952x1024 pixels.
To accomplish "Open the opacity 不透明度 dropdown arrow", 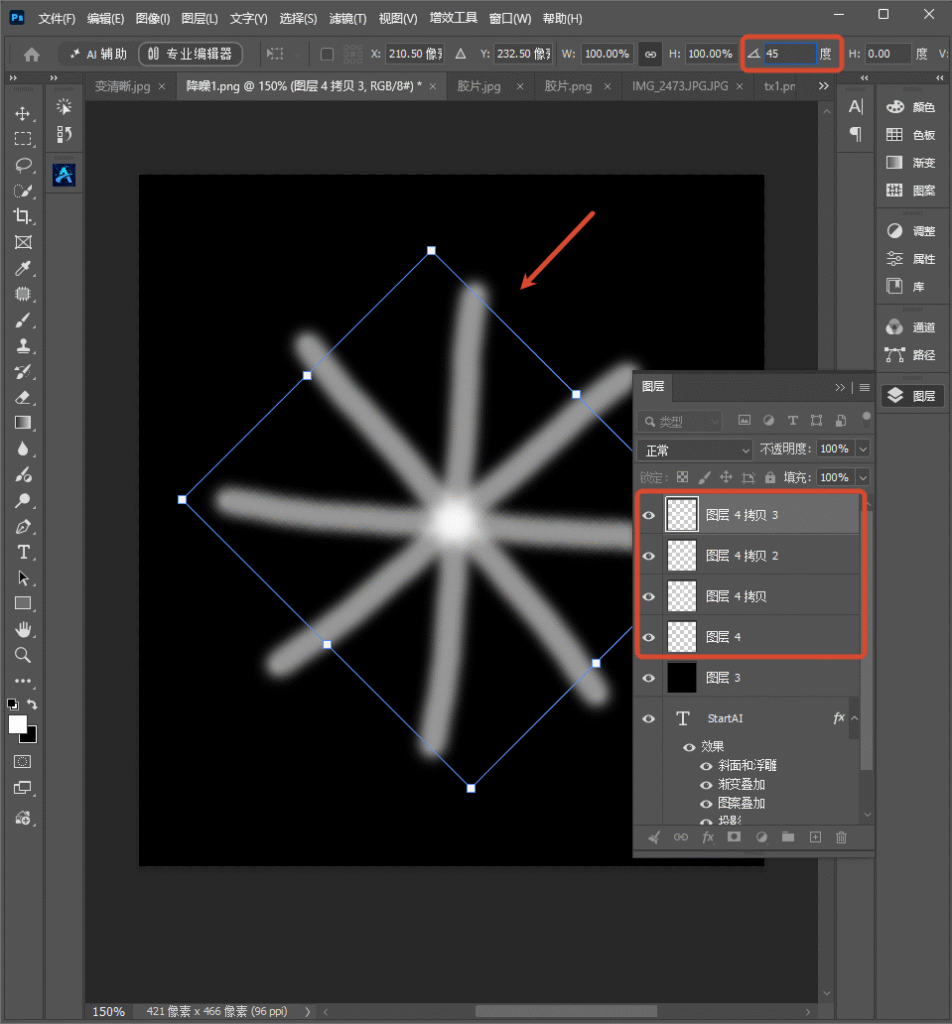I will (863, 449).
